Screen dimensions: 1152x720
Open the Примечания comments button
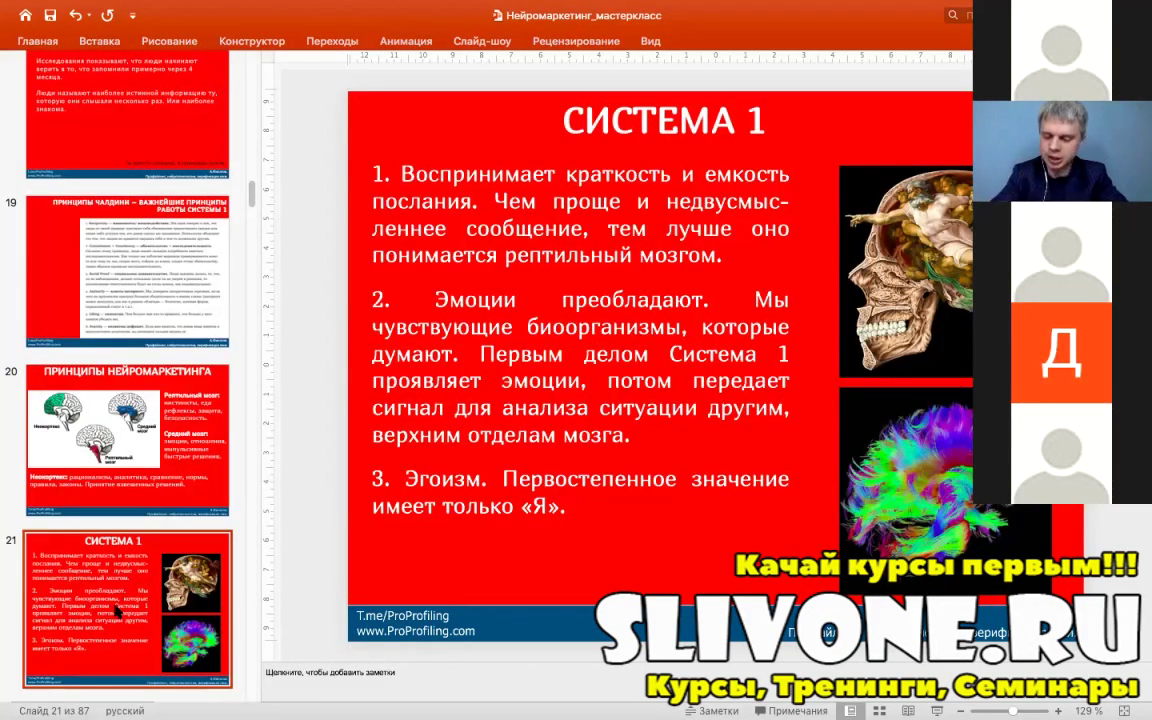pos(791,710)
